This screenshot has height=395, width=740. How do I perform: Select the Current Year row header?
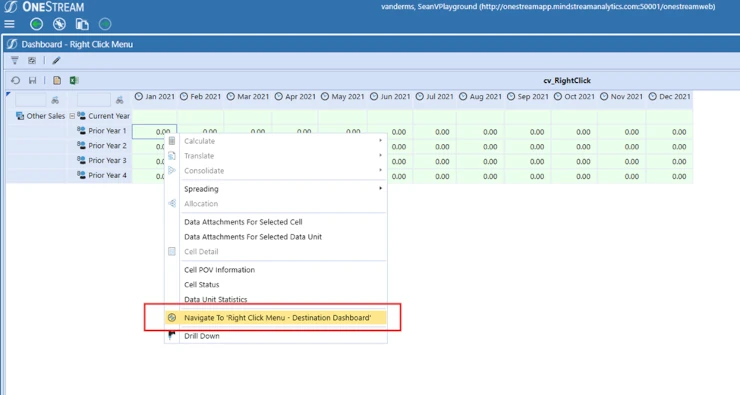click(103, 116)
